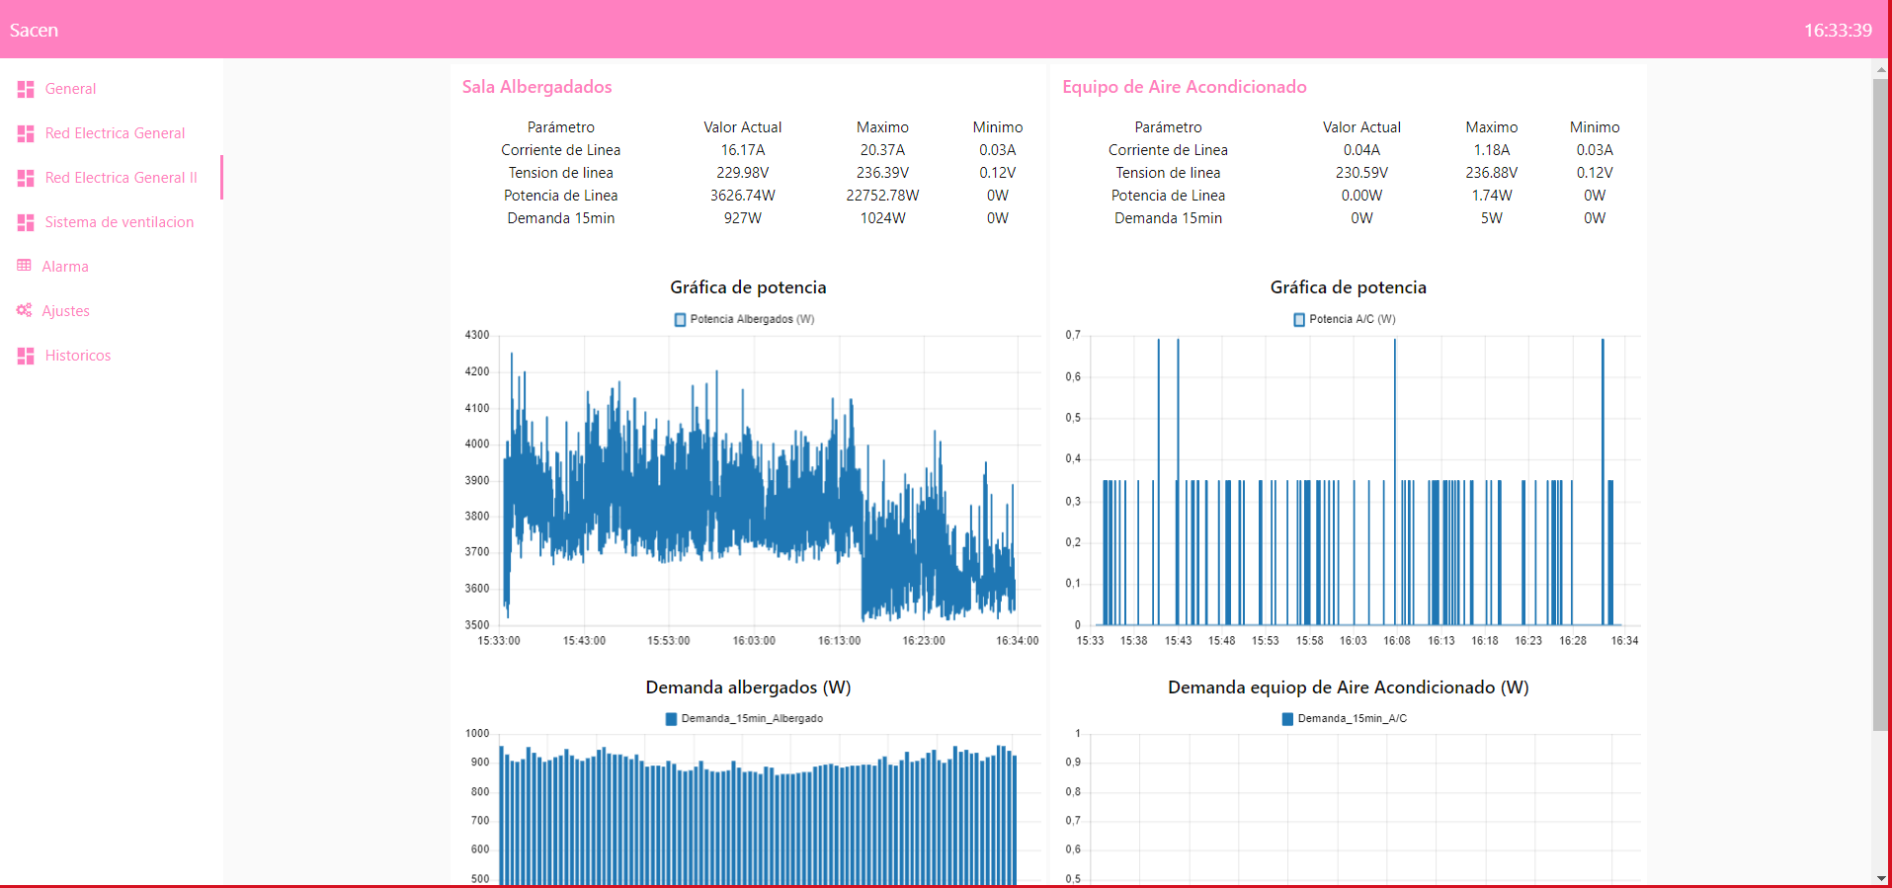Go to Sistema de ventilacion
This screenshot has width=1892, height=888.
point(119,222)
